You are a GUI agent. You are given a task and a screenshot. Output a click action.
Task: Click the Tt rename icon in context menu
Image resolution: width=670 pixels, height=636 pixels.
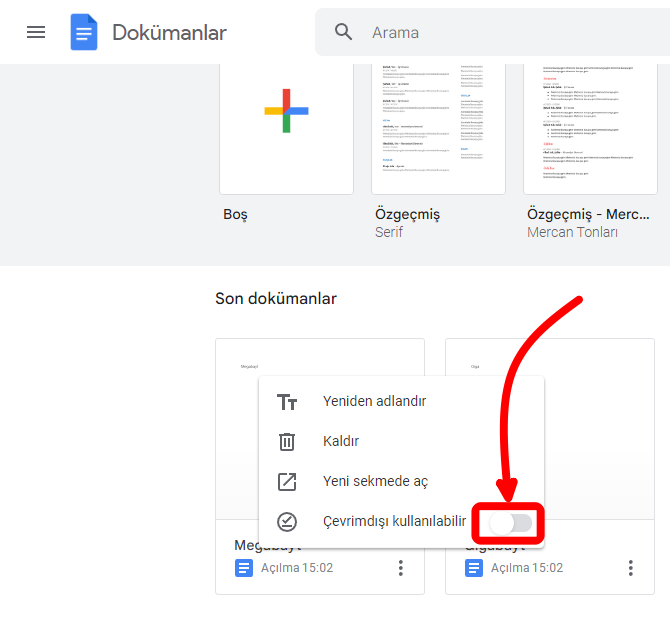pyautogui.click(x=287, y=401)
